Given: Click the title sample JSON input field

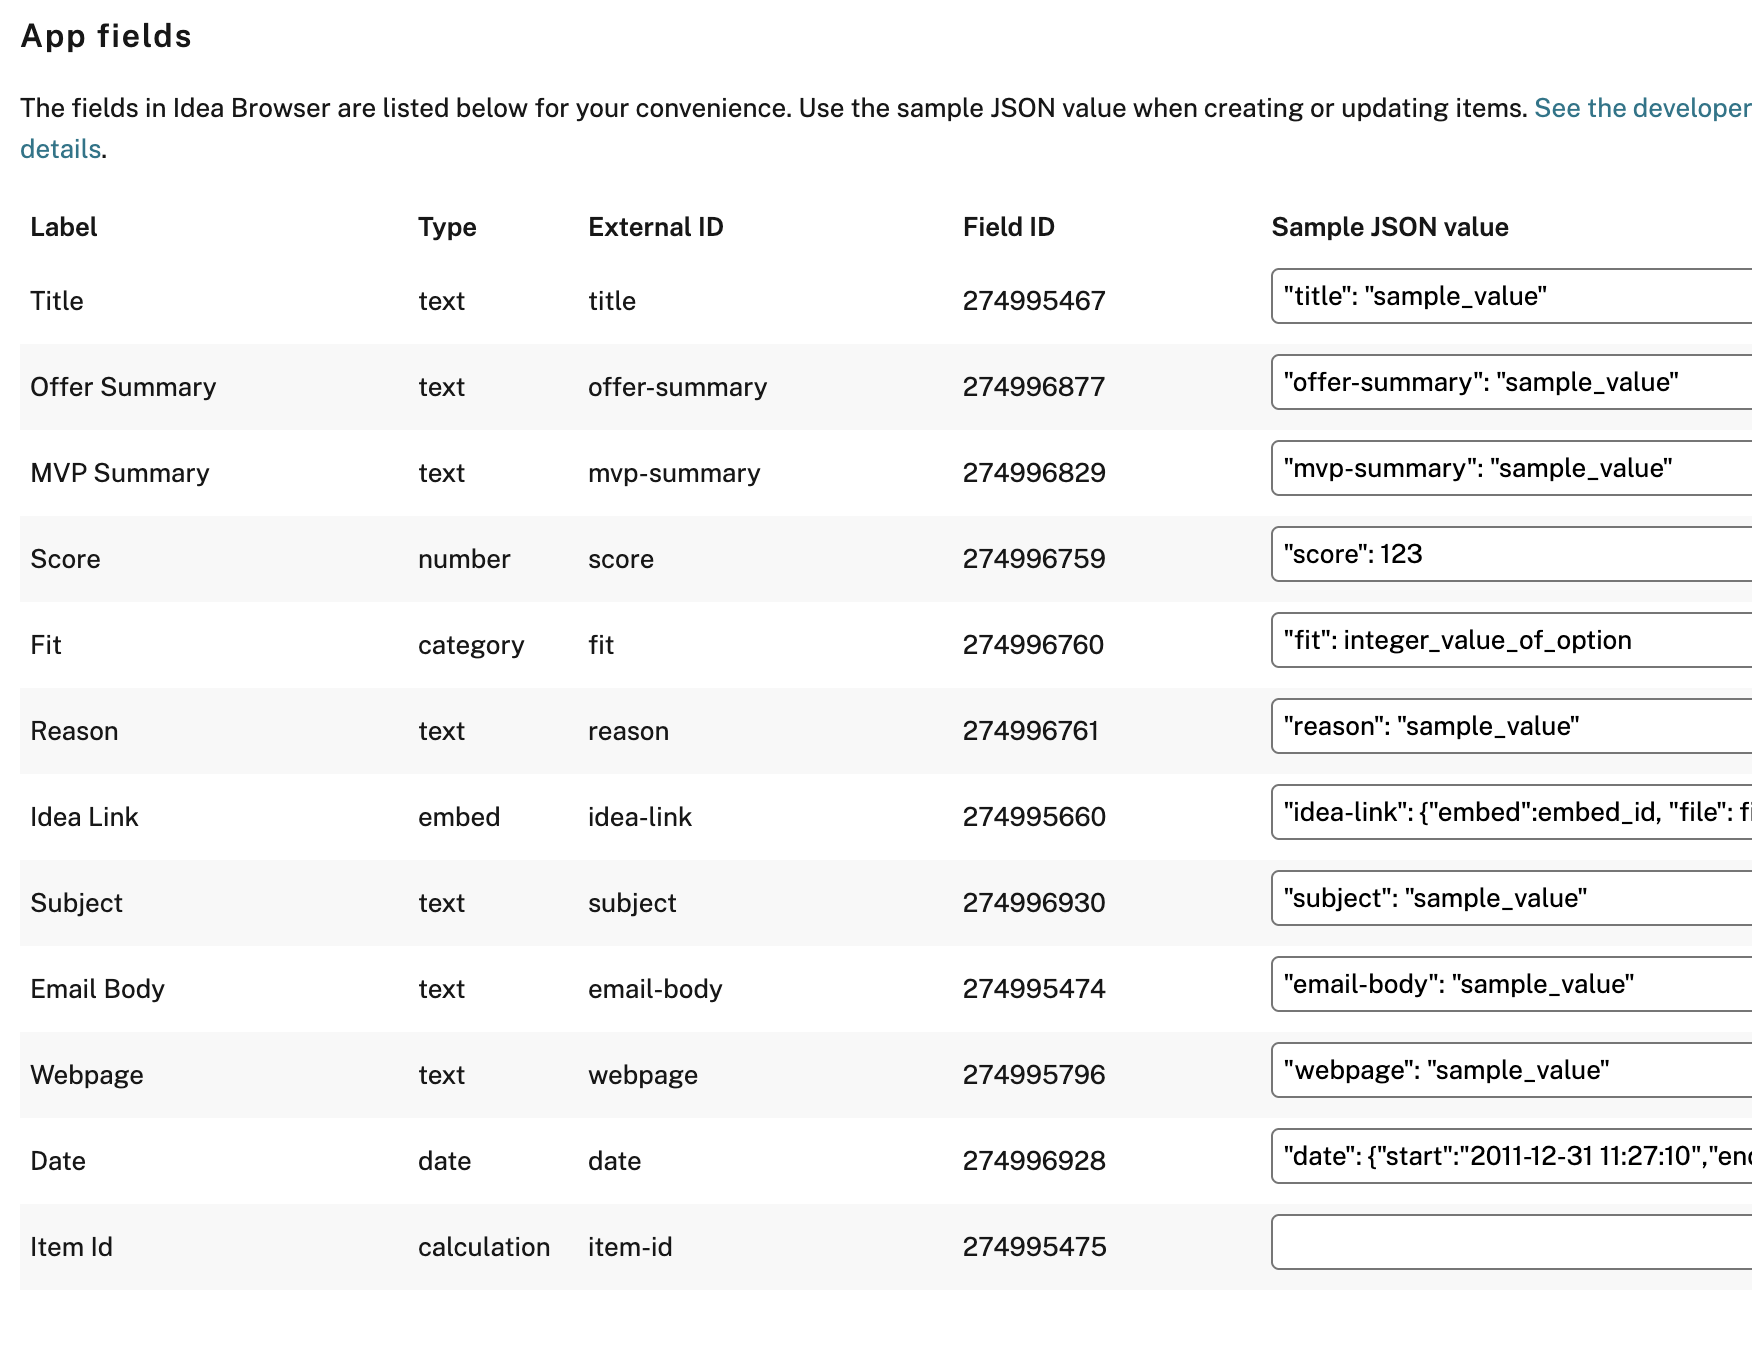Looking at the screenshot, I should [1510, 296].
